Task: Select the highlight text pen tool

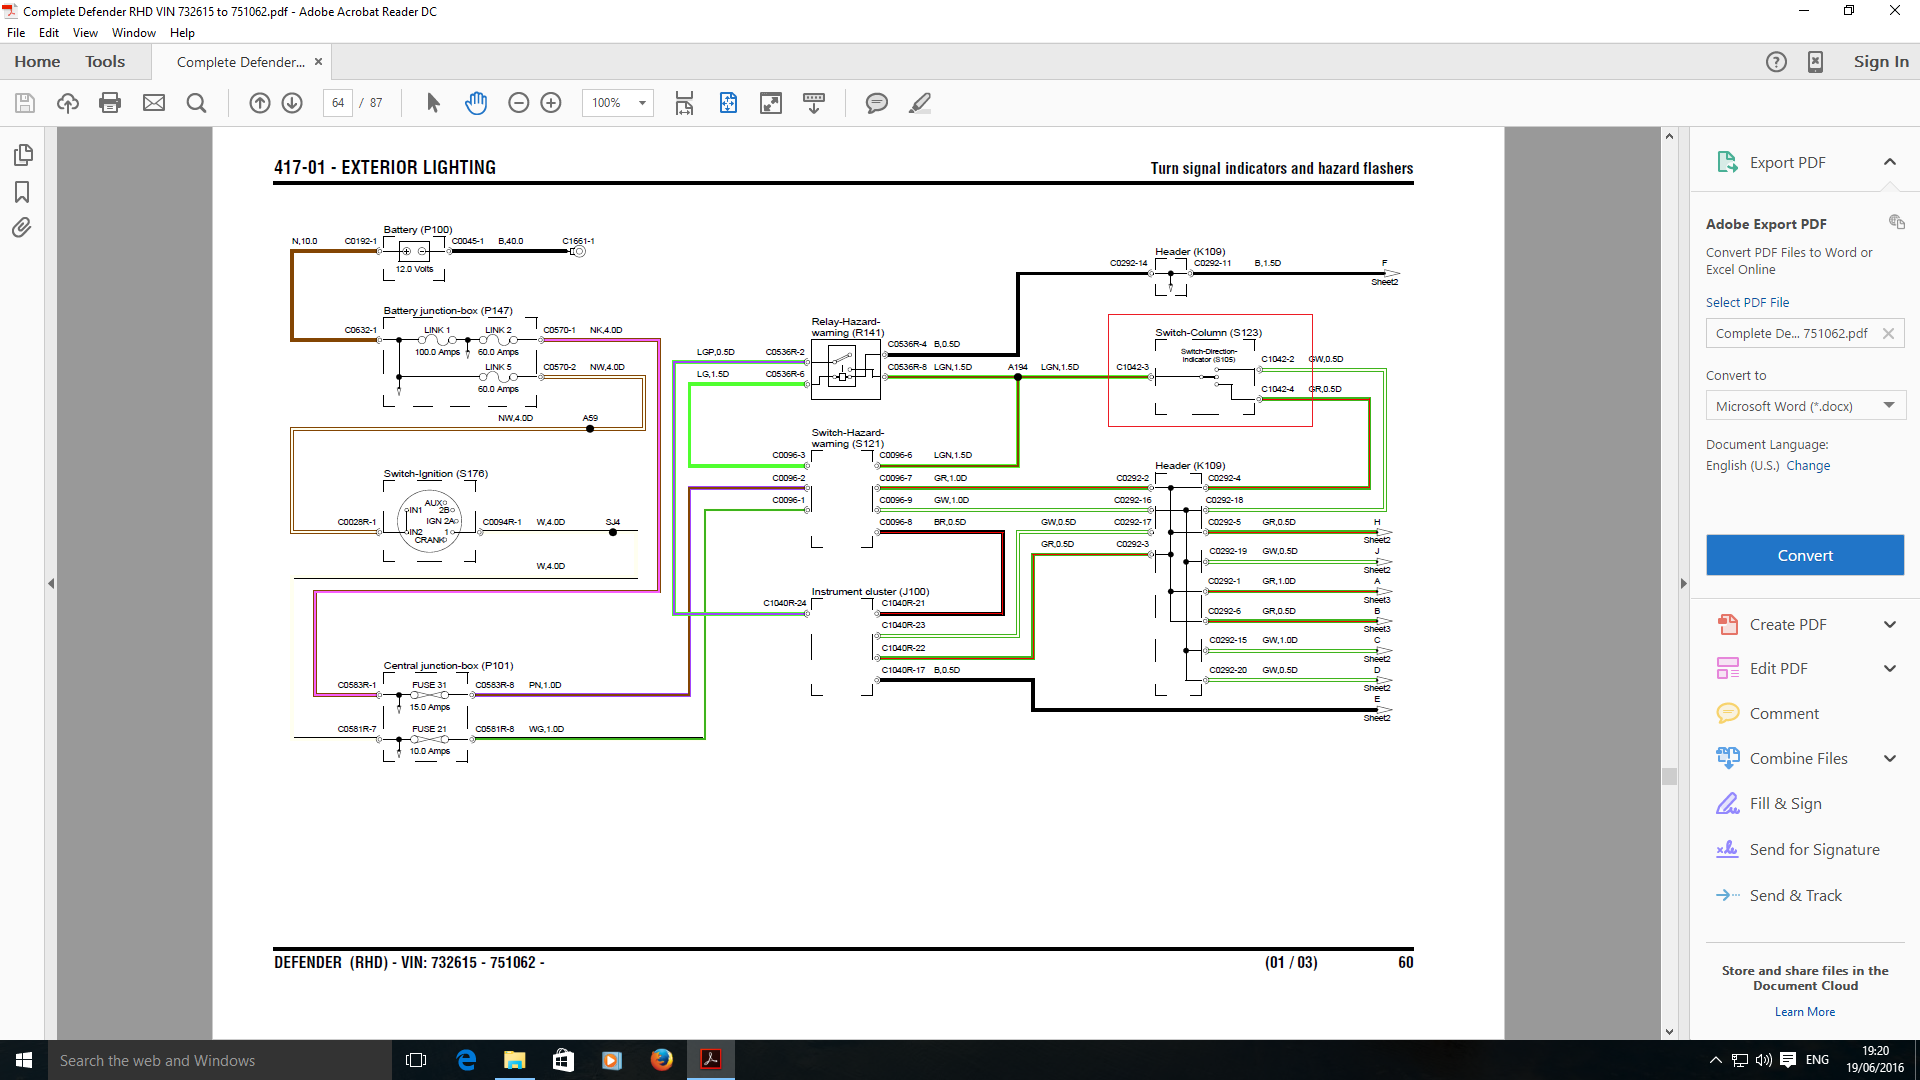Action: pyautogui.click(x=920, y=103)
